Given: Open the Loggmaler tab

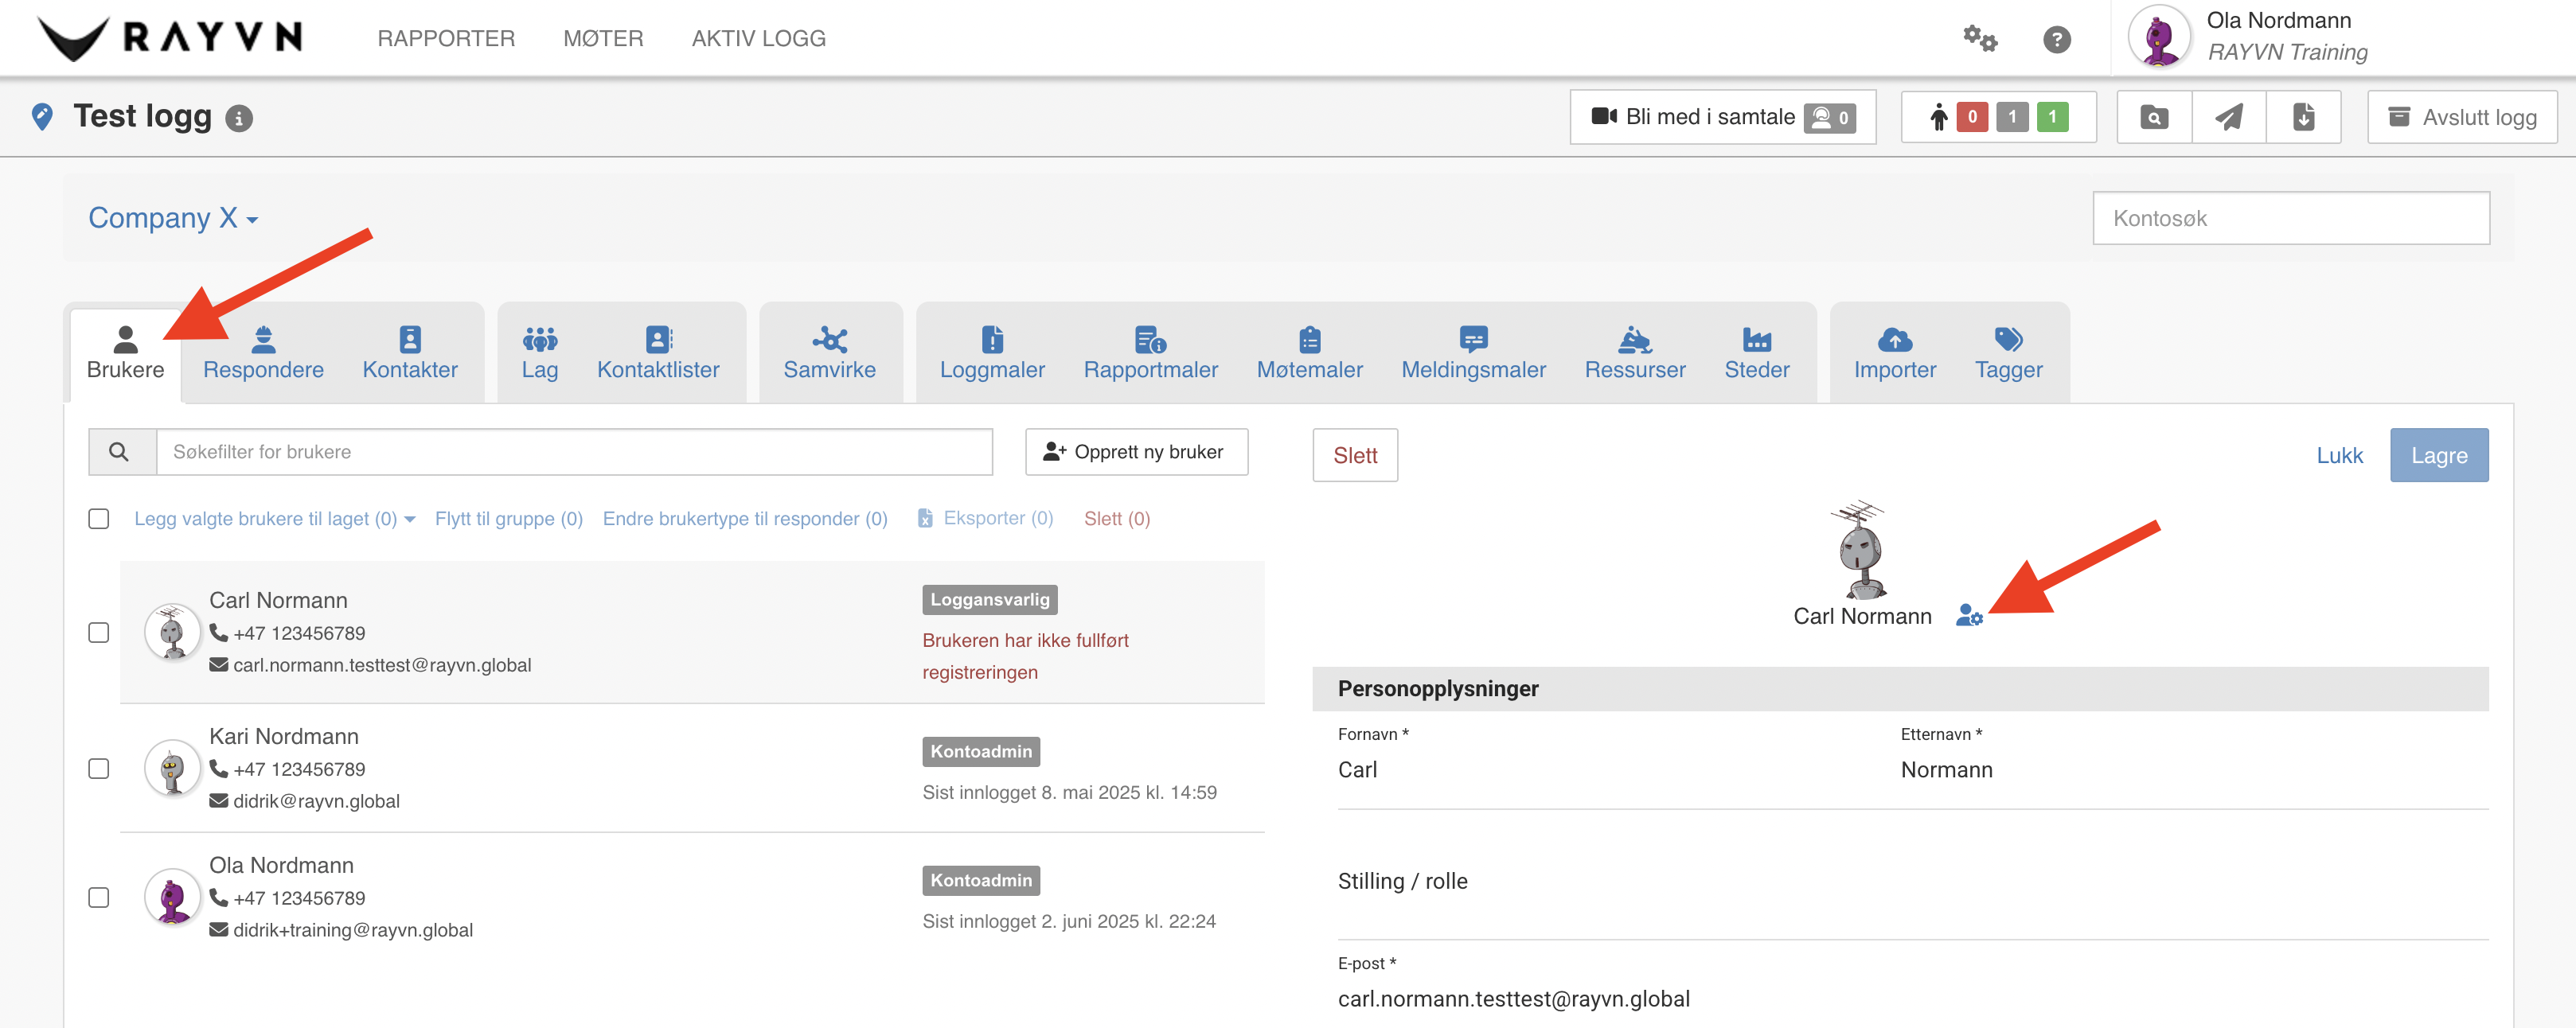Looking at the screenshot, I should 992,353.
